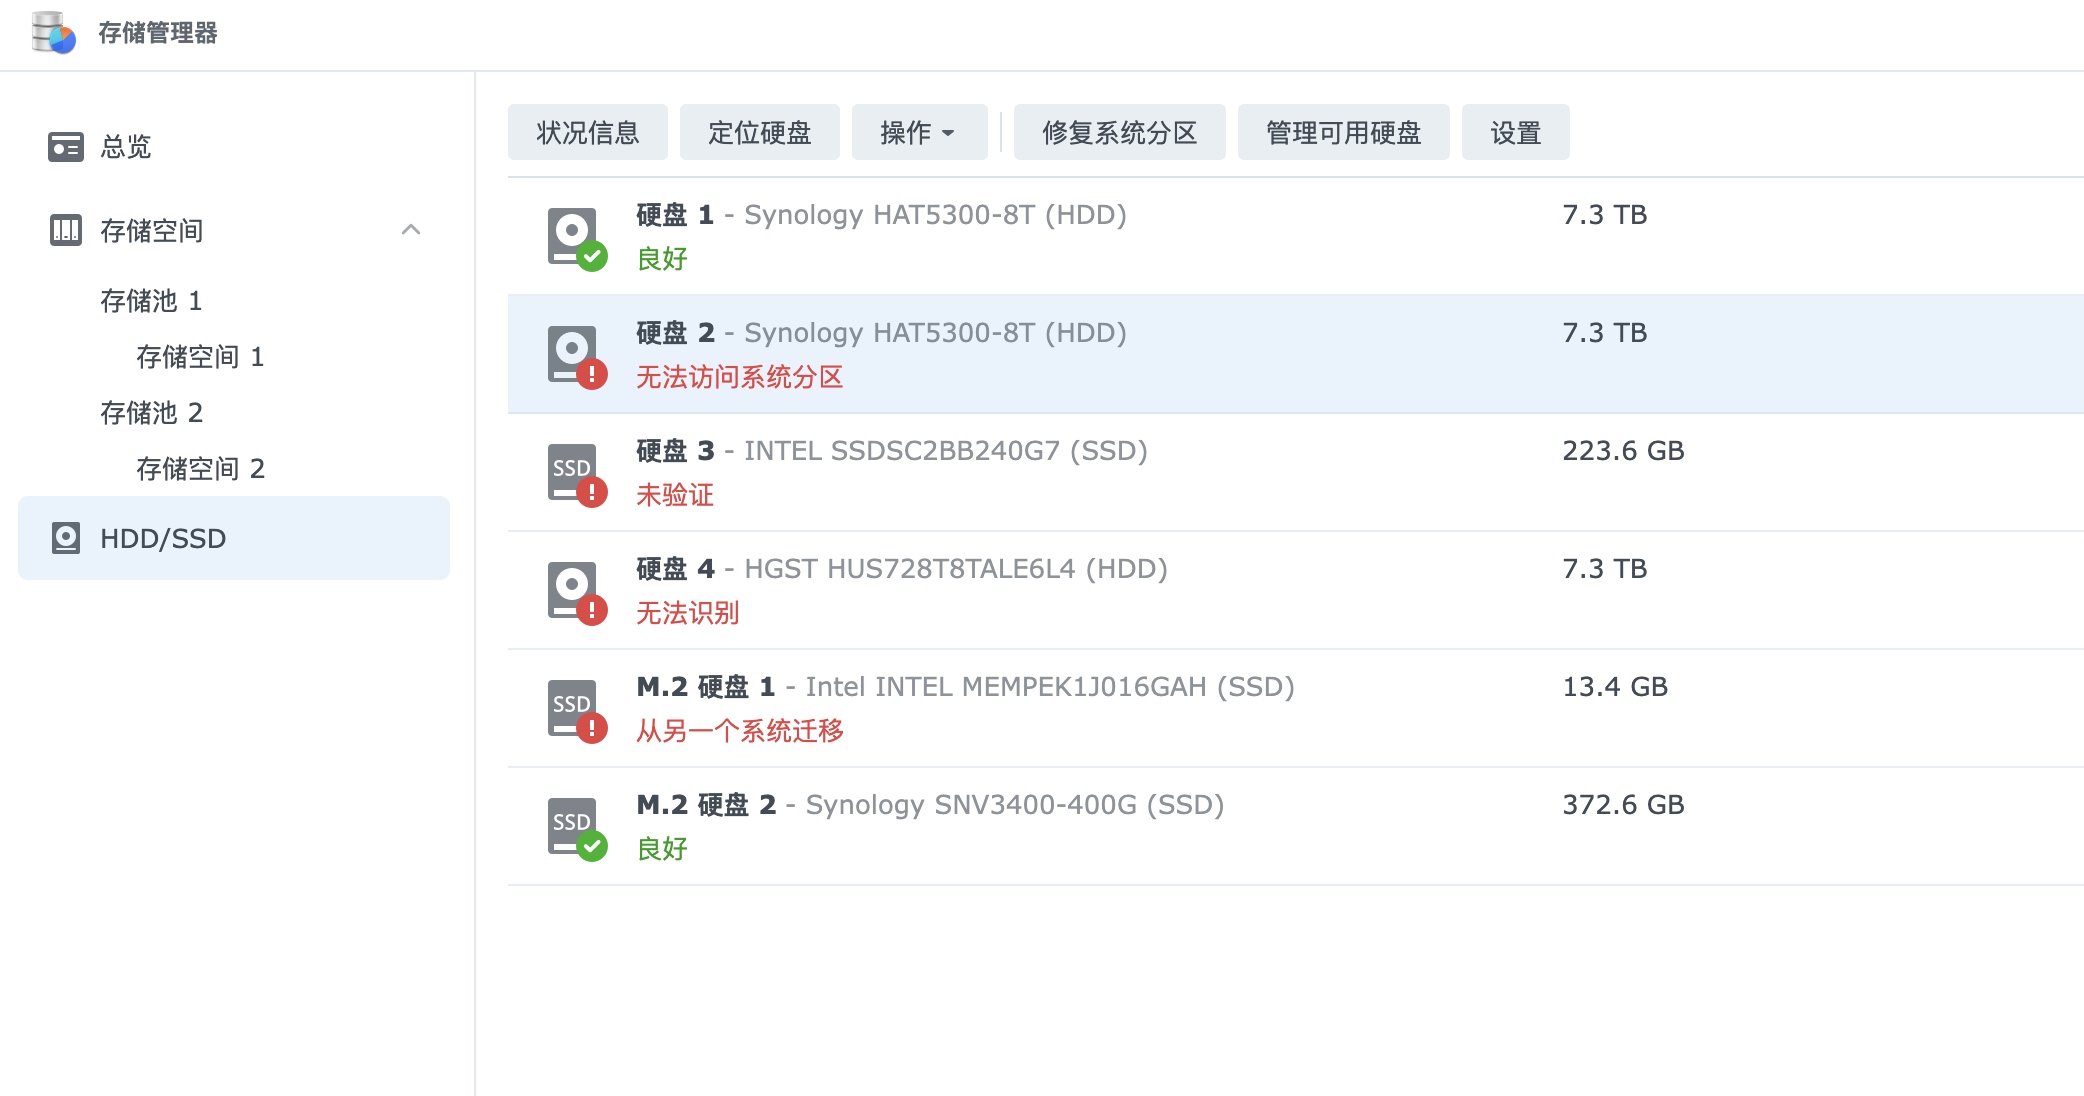This screenshot has height=1096, width=2084.
Task: Click the 定位硬盘 button
Action: [x=759, y=132]
